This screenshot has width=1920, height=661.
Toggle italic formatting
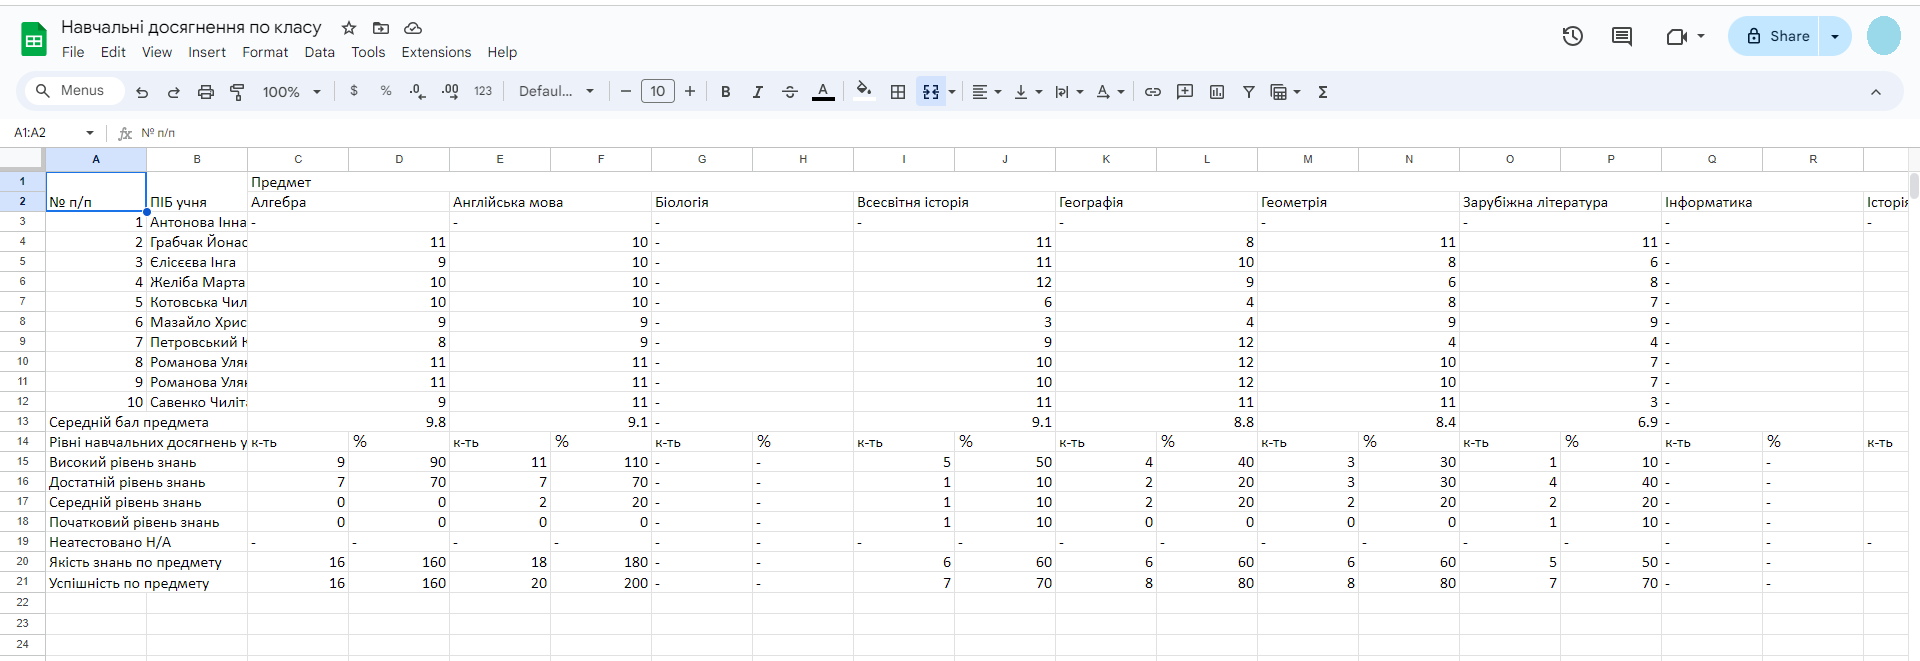coord(758,92)
